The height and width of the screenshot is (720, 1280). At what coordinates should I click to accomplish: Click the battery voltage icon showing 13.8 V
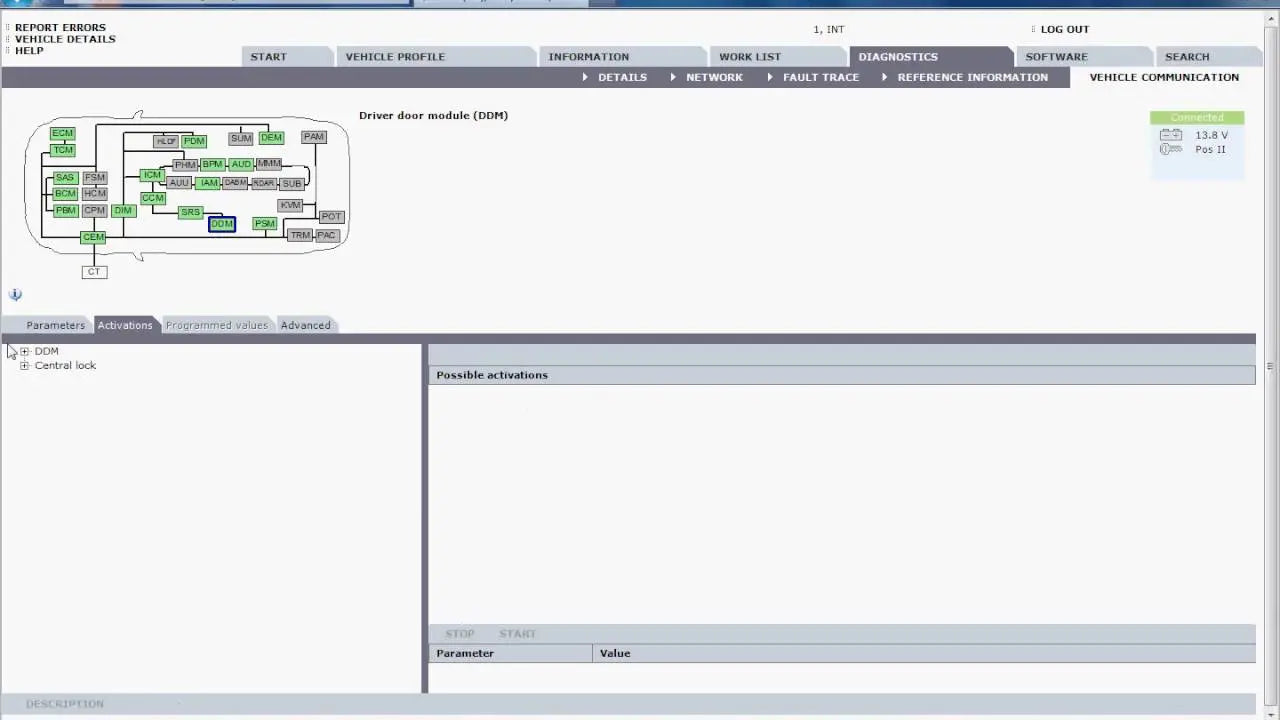[1170, 134]
